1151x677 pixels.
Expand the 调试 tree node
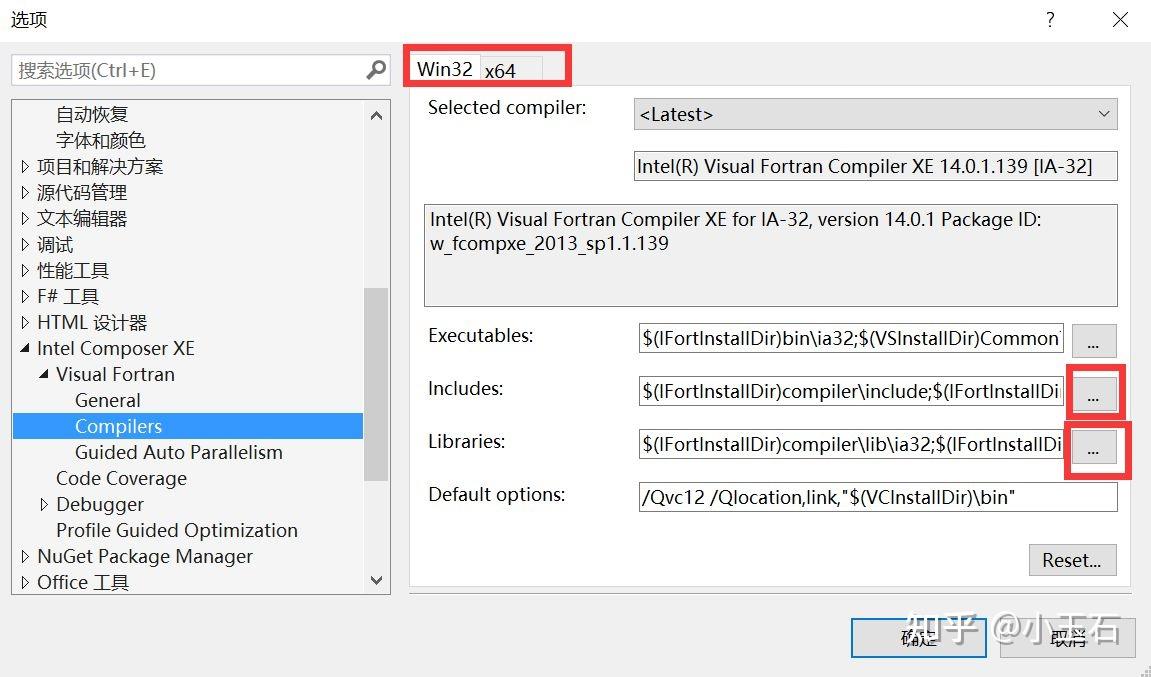point(26,244)
